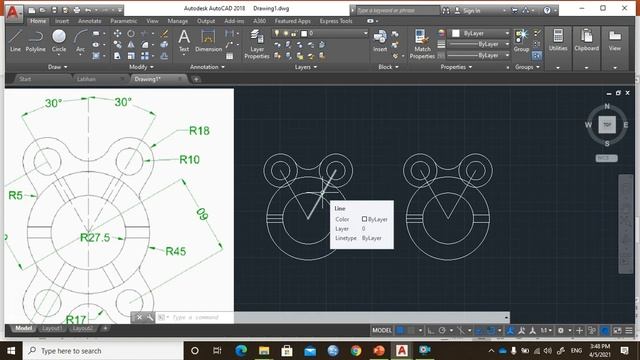640x360 pixels.
Task: Click the Undo arrow in quick access toolbar
Action: click(x=88, y=10)
